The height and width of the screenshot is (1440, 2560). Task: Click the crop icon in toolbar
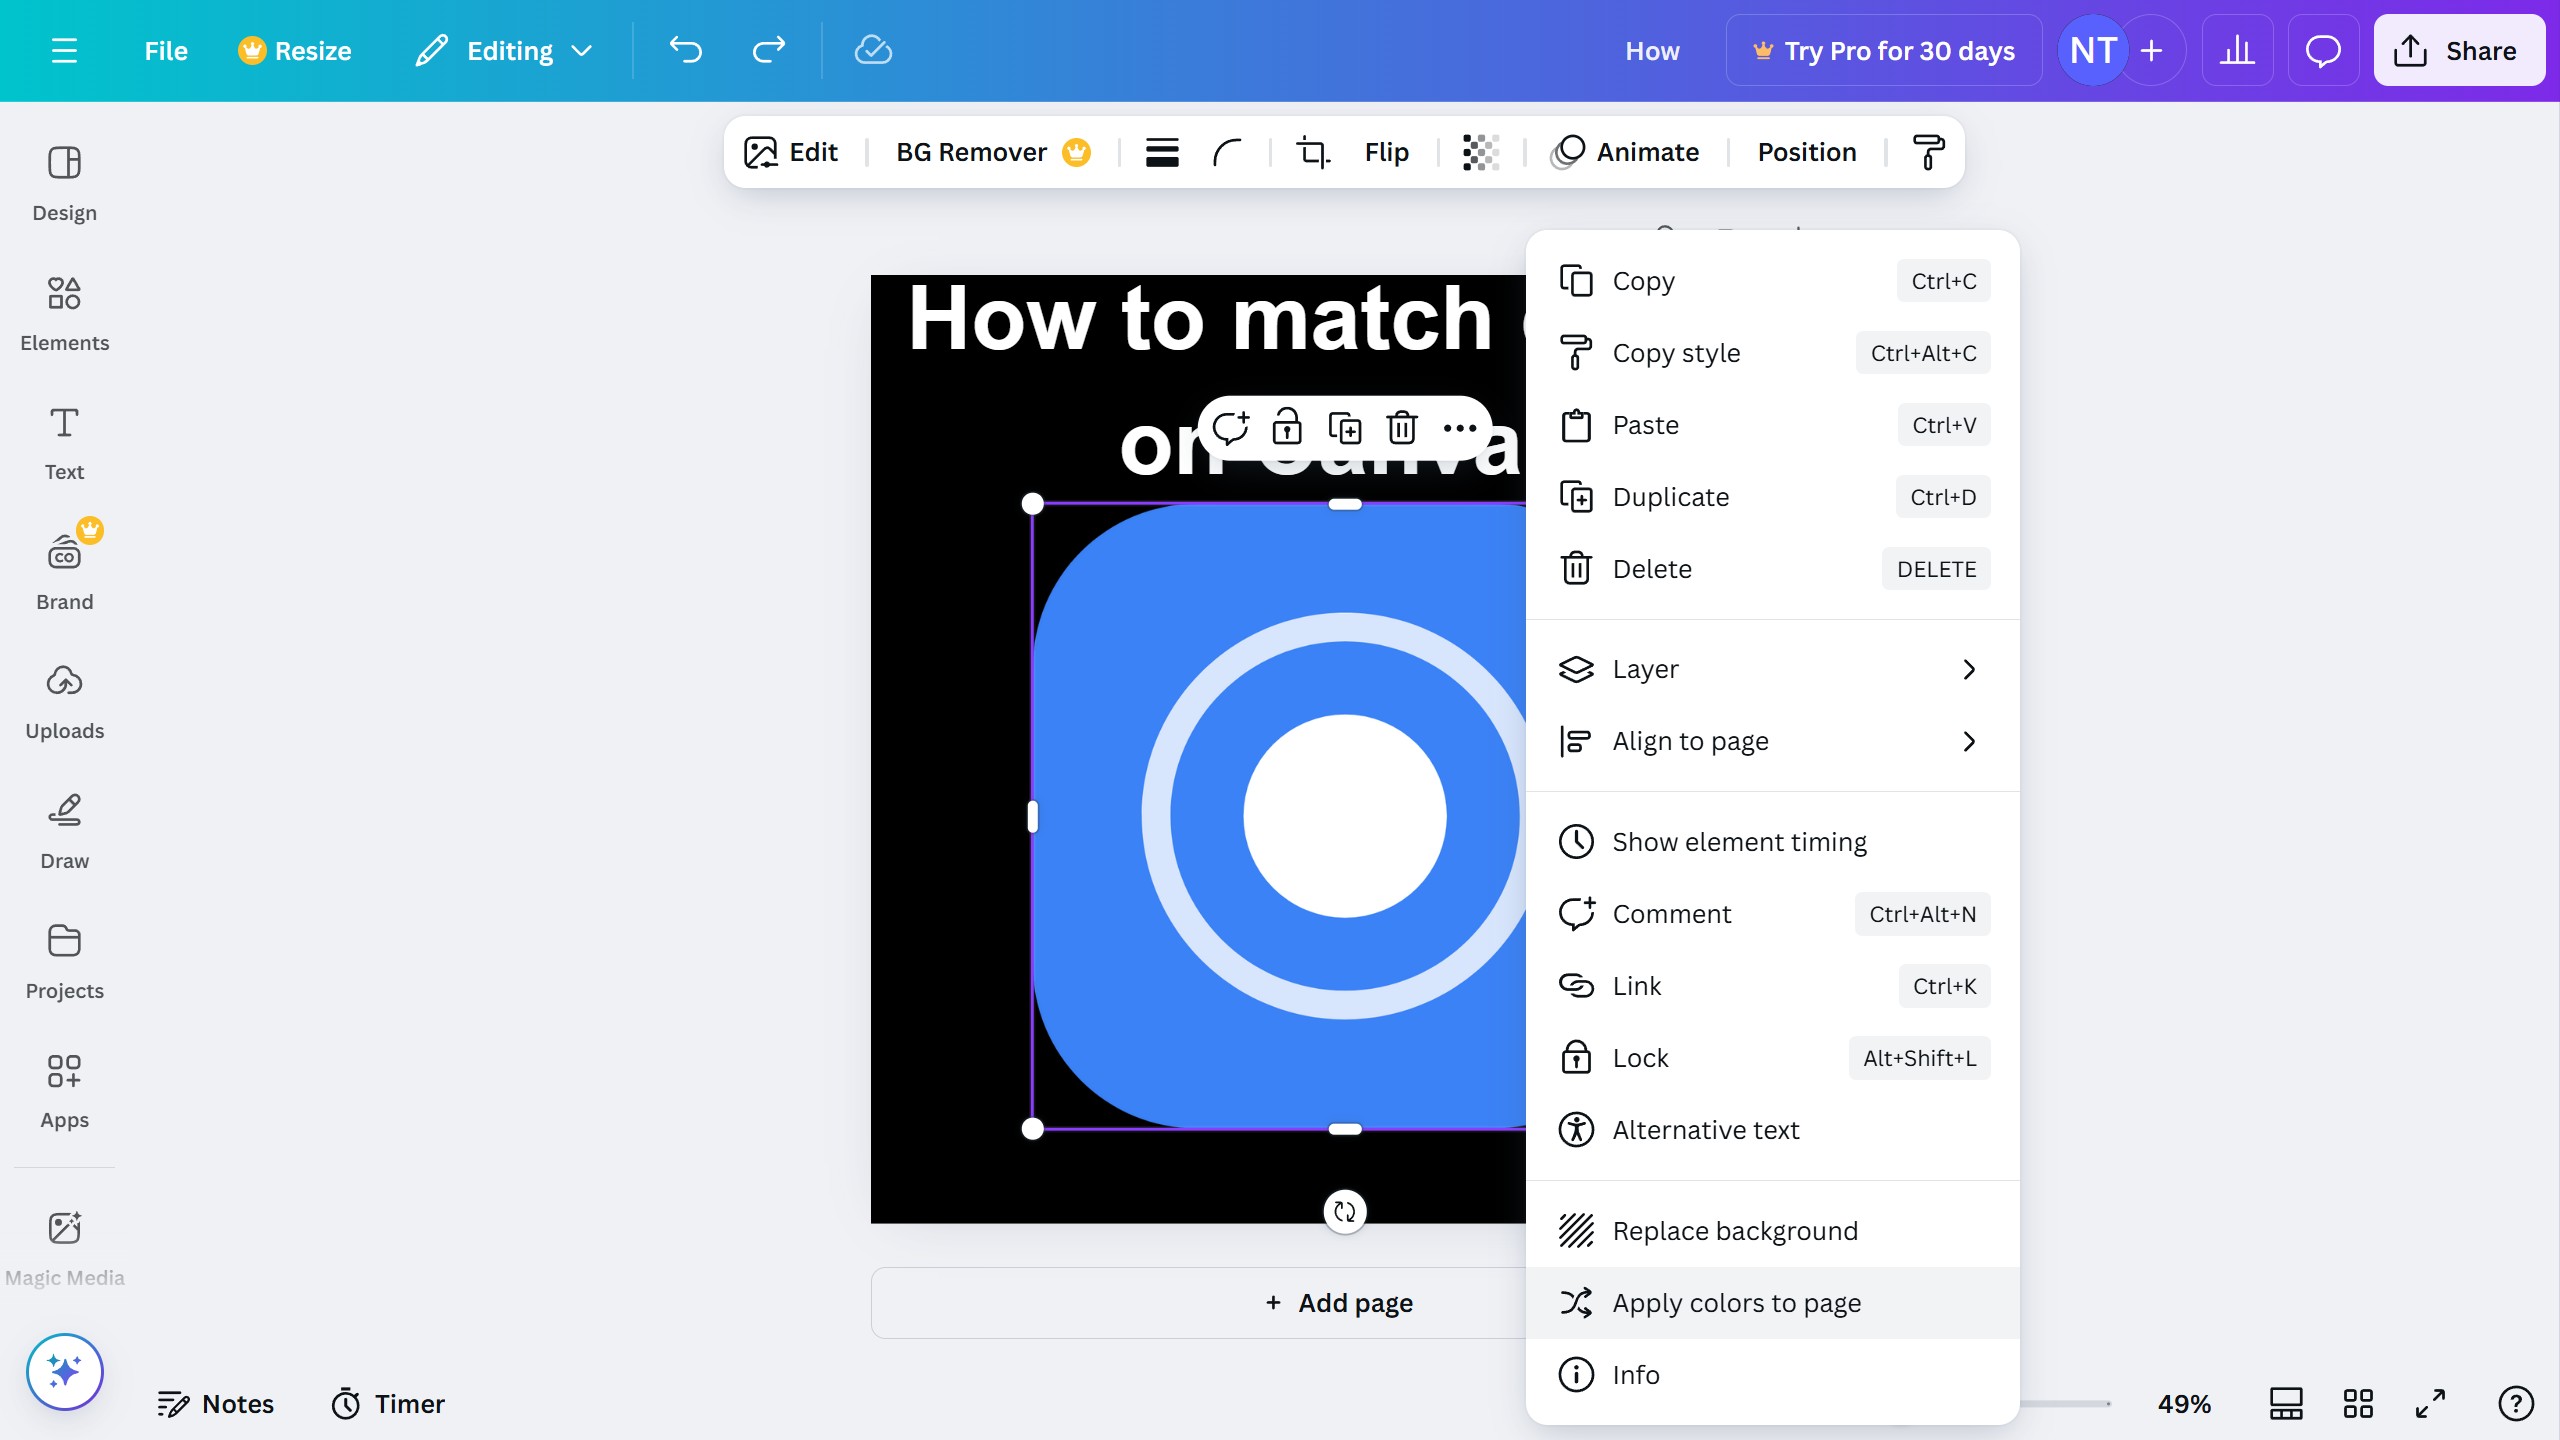coord(1313,152)
